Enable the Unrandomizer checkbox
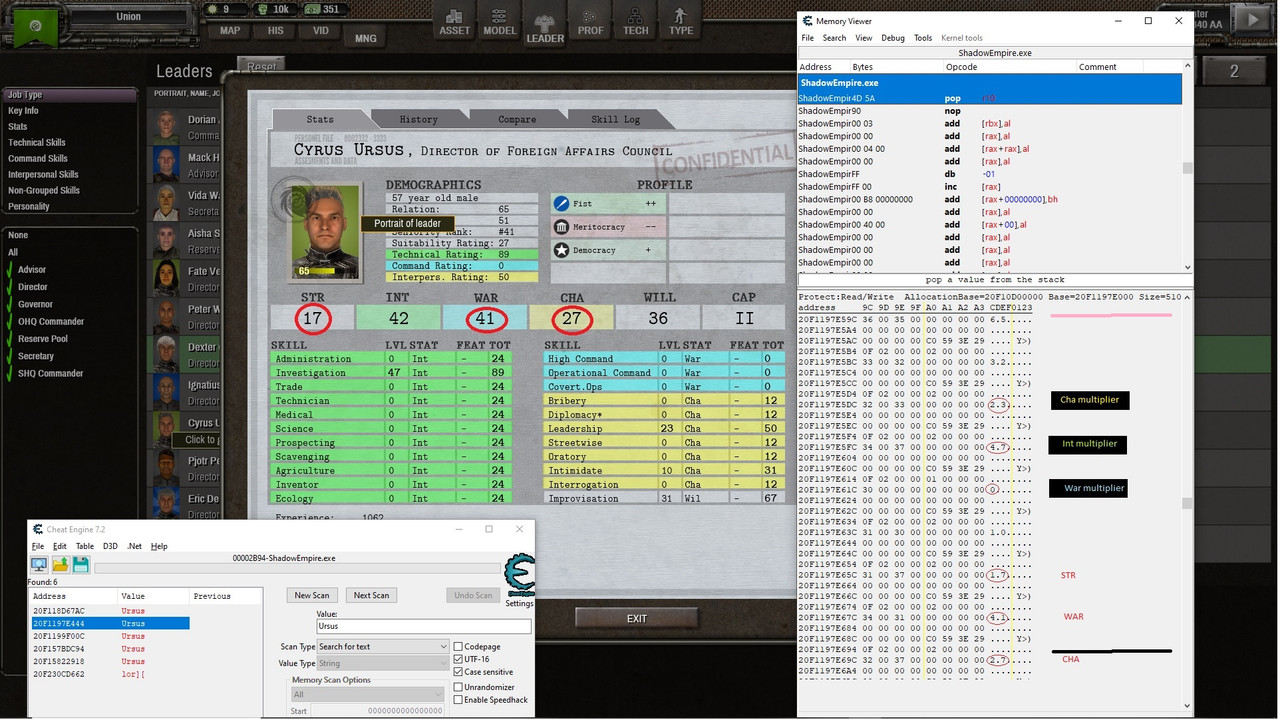1280x720 pixels. point(459,687)
